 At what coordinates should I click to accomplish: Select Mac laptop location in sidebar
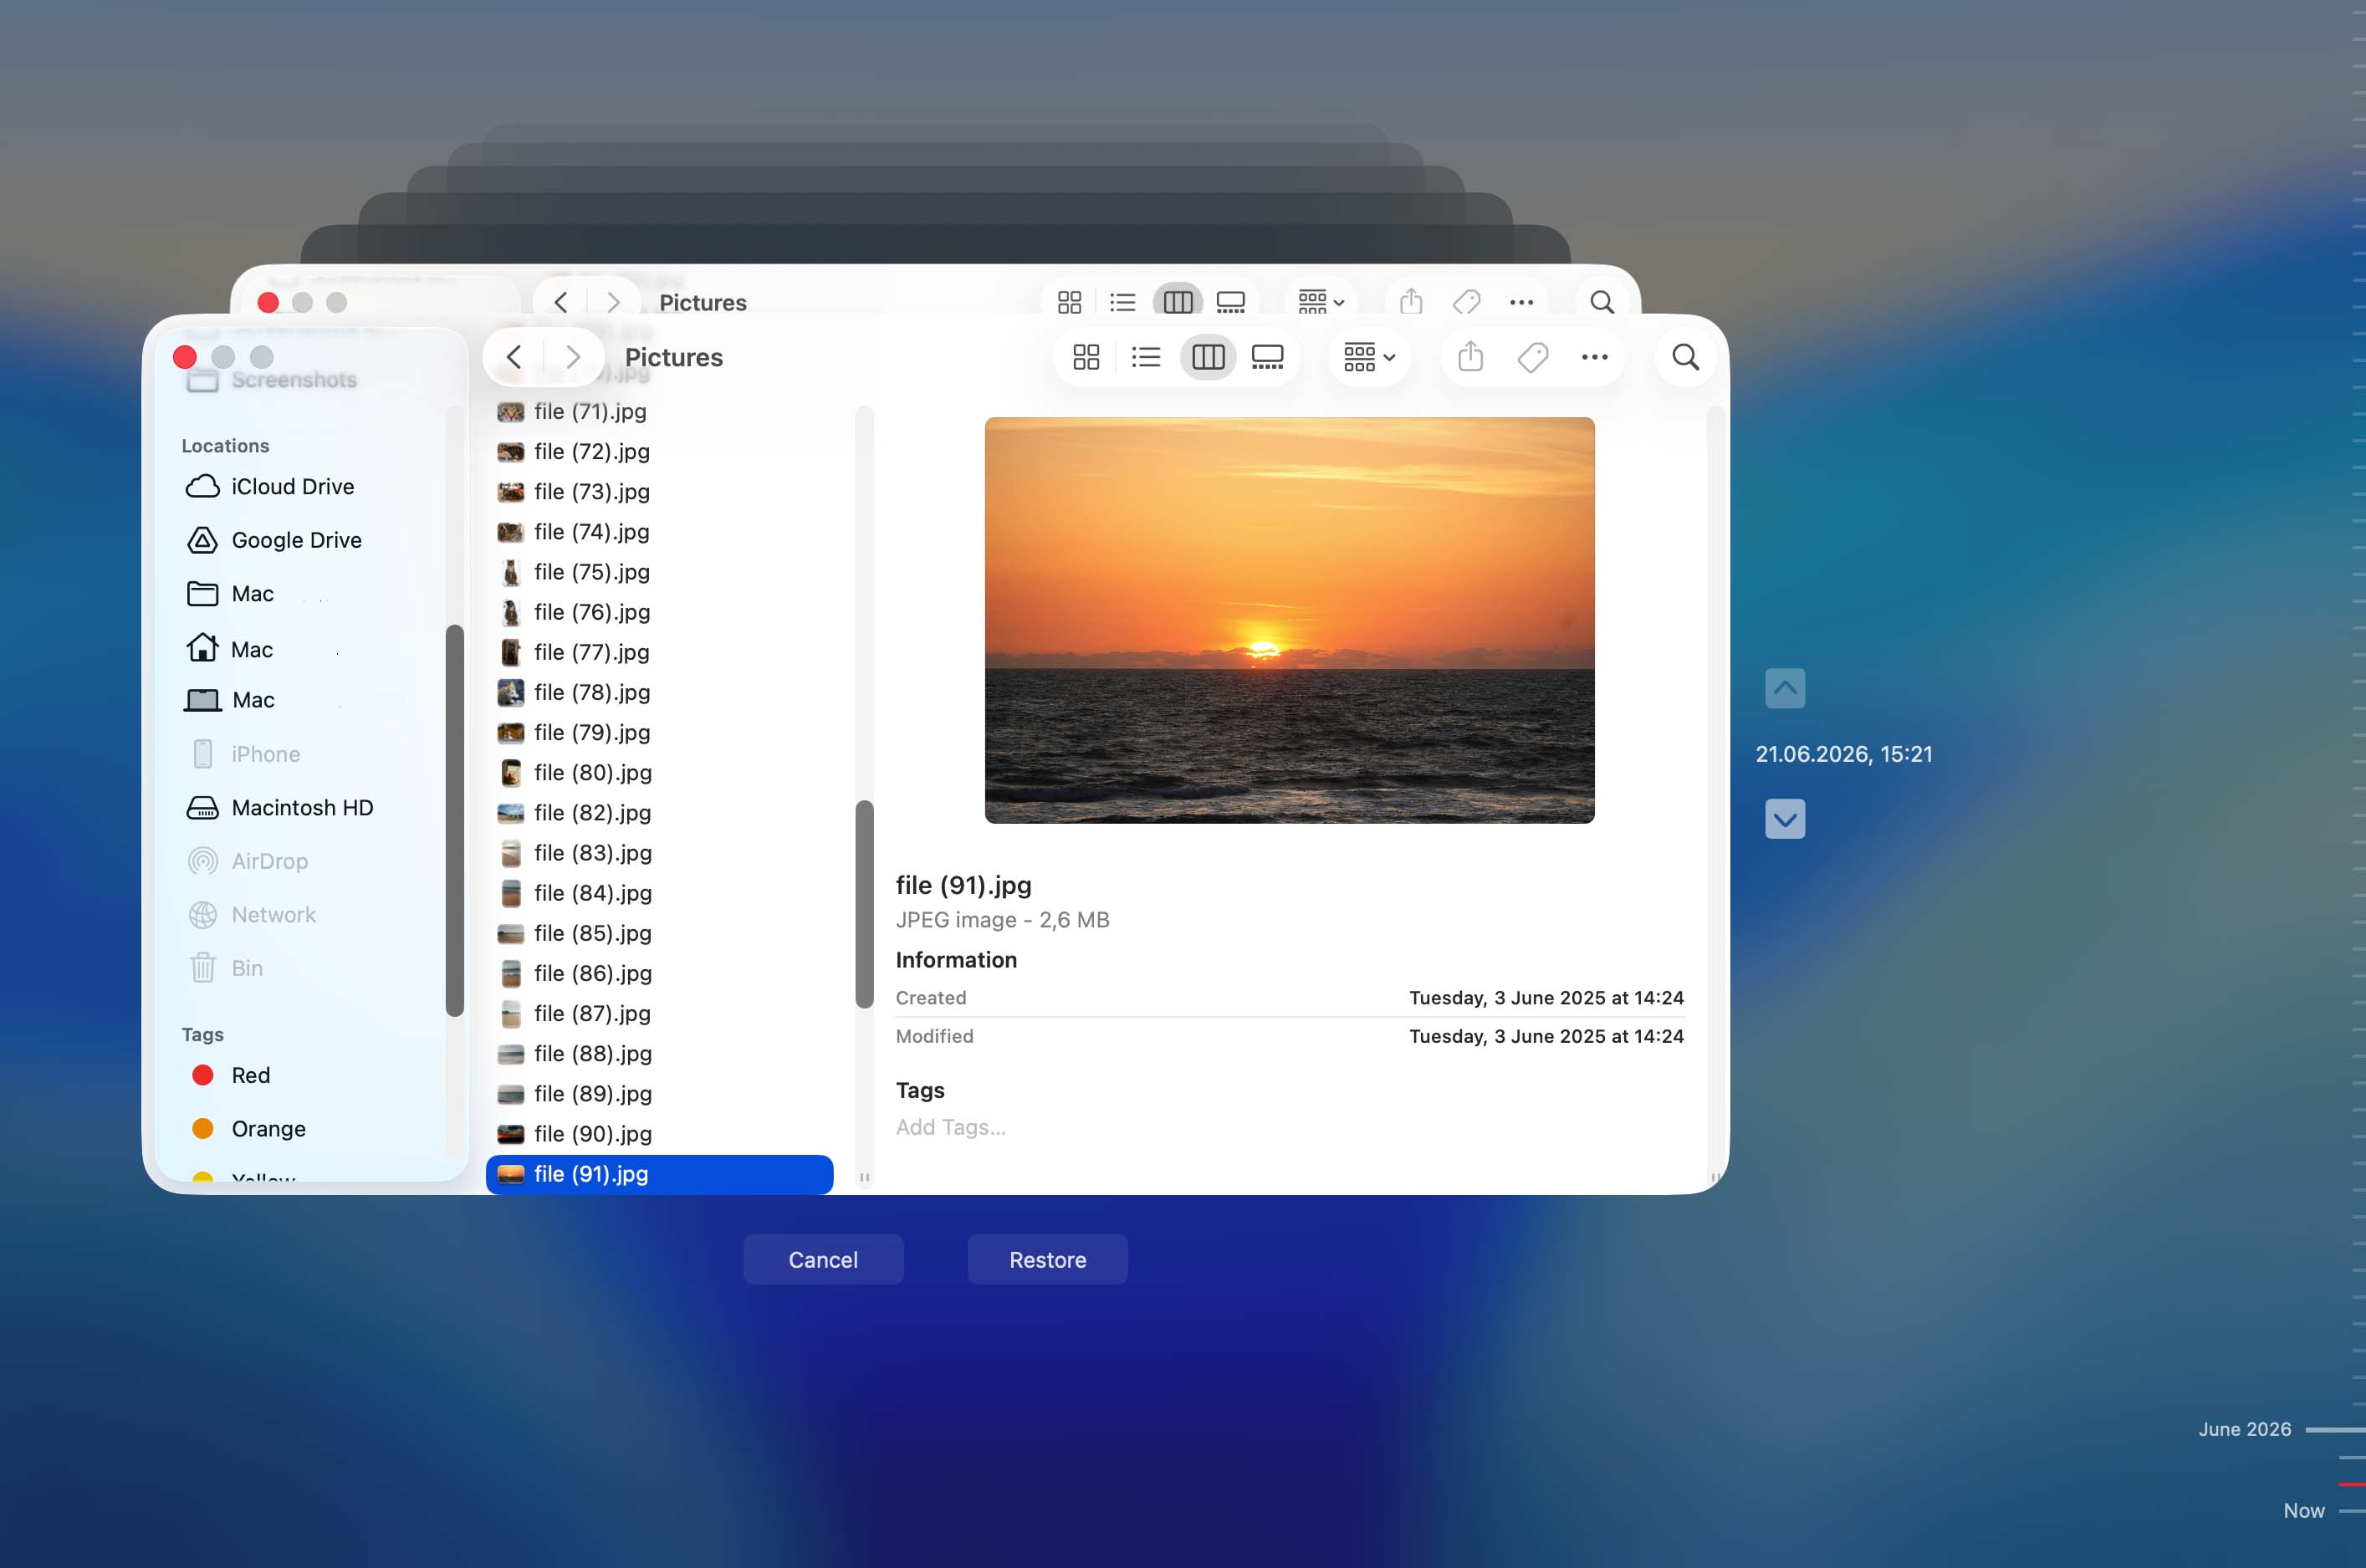230,700
